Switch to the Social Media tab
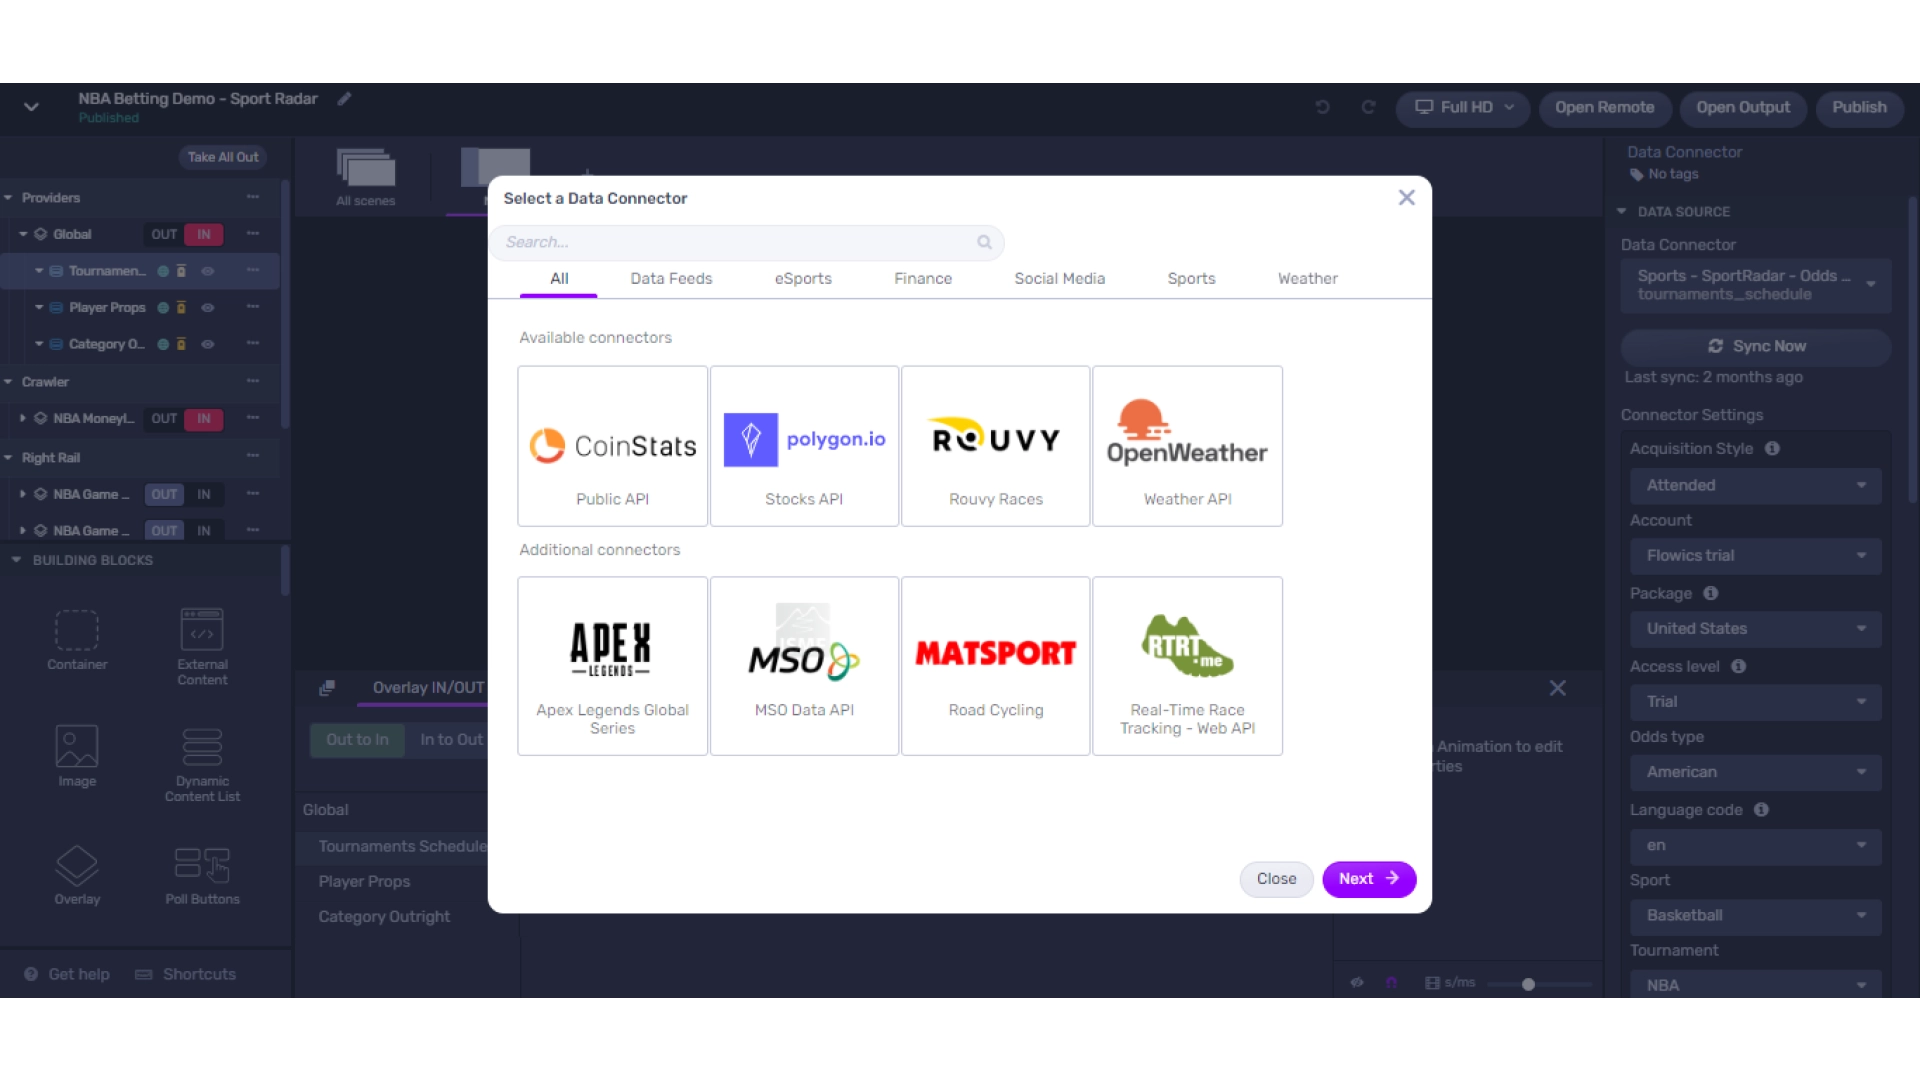The height and width of the screenshot is (1080, 1920). point(1059,279)
